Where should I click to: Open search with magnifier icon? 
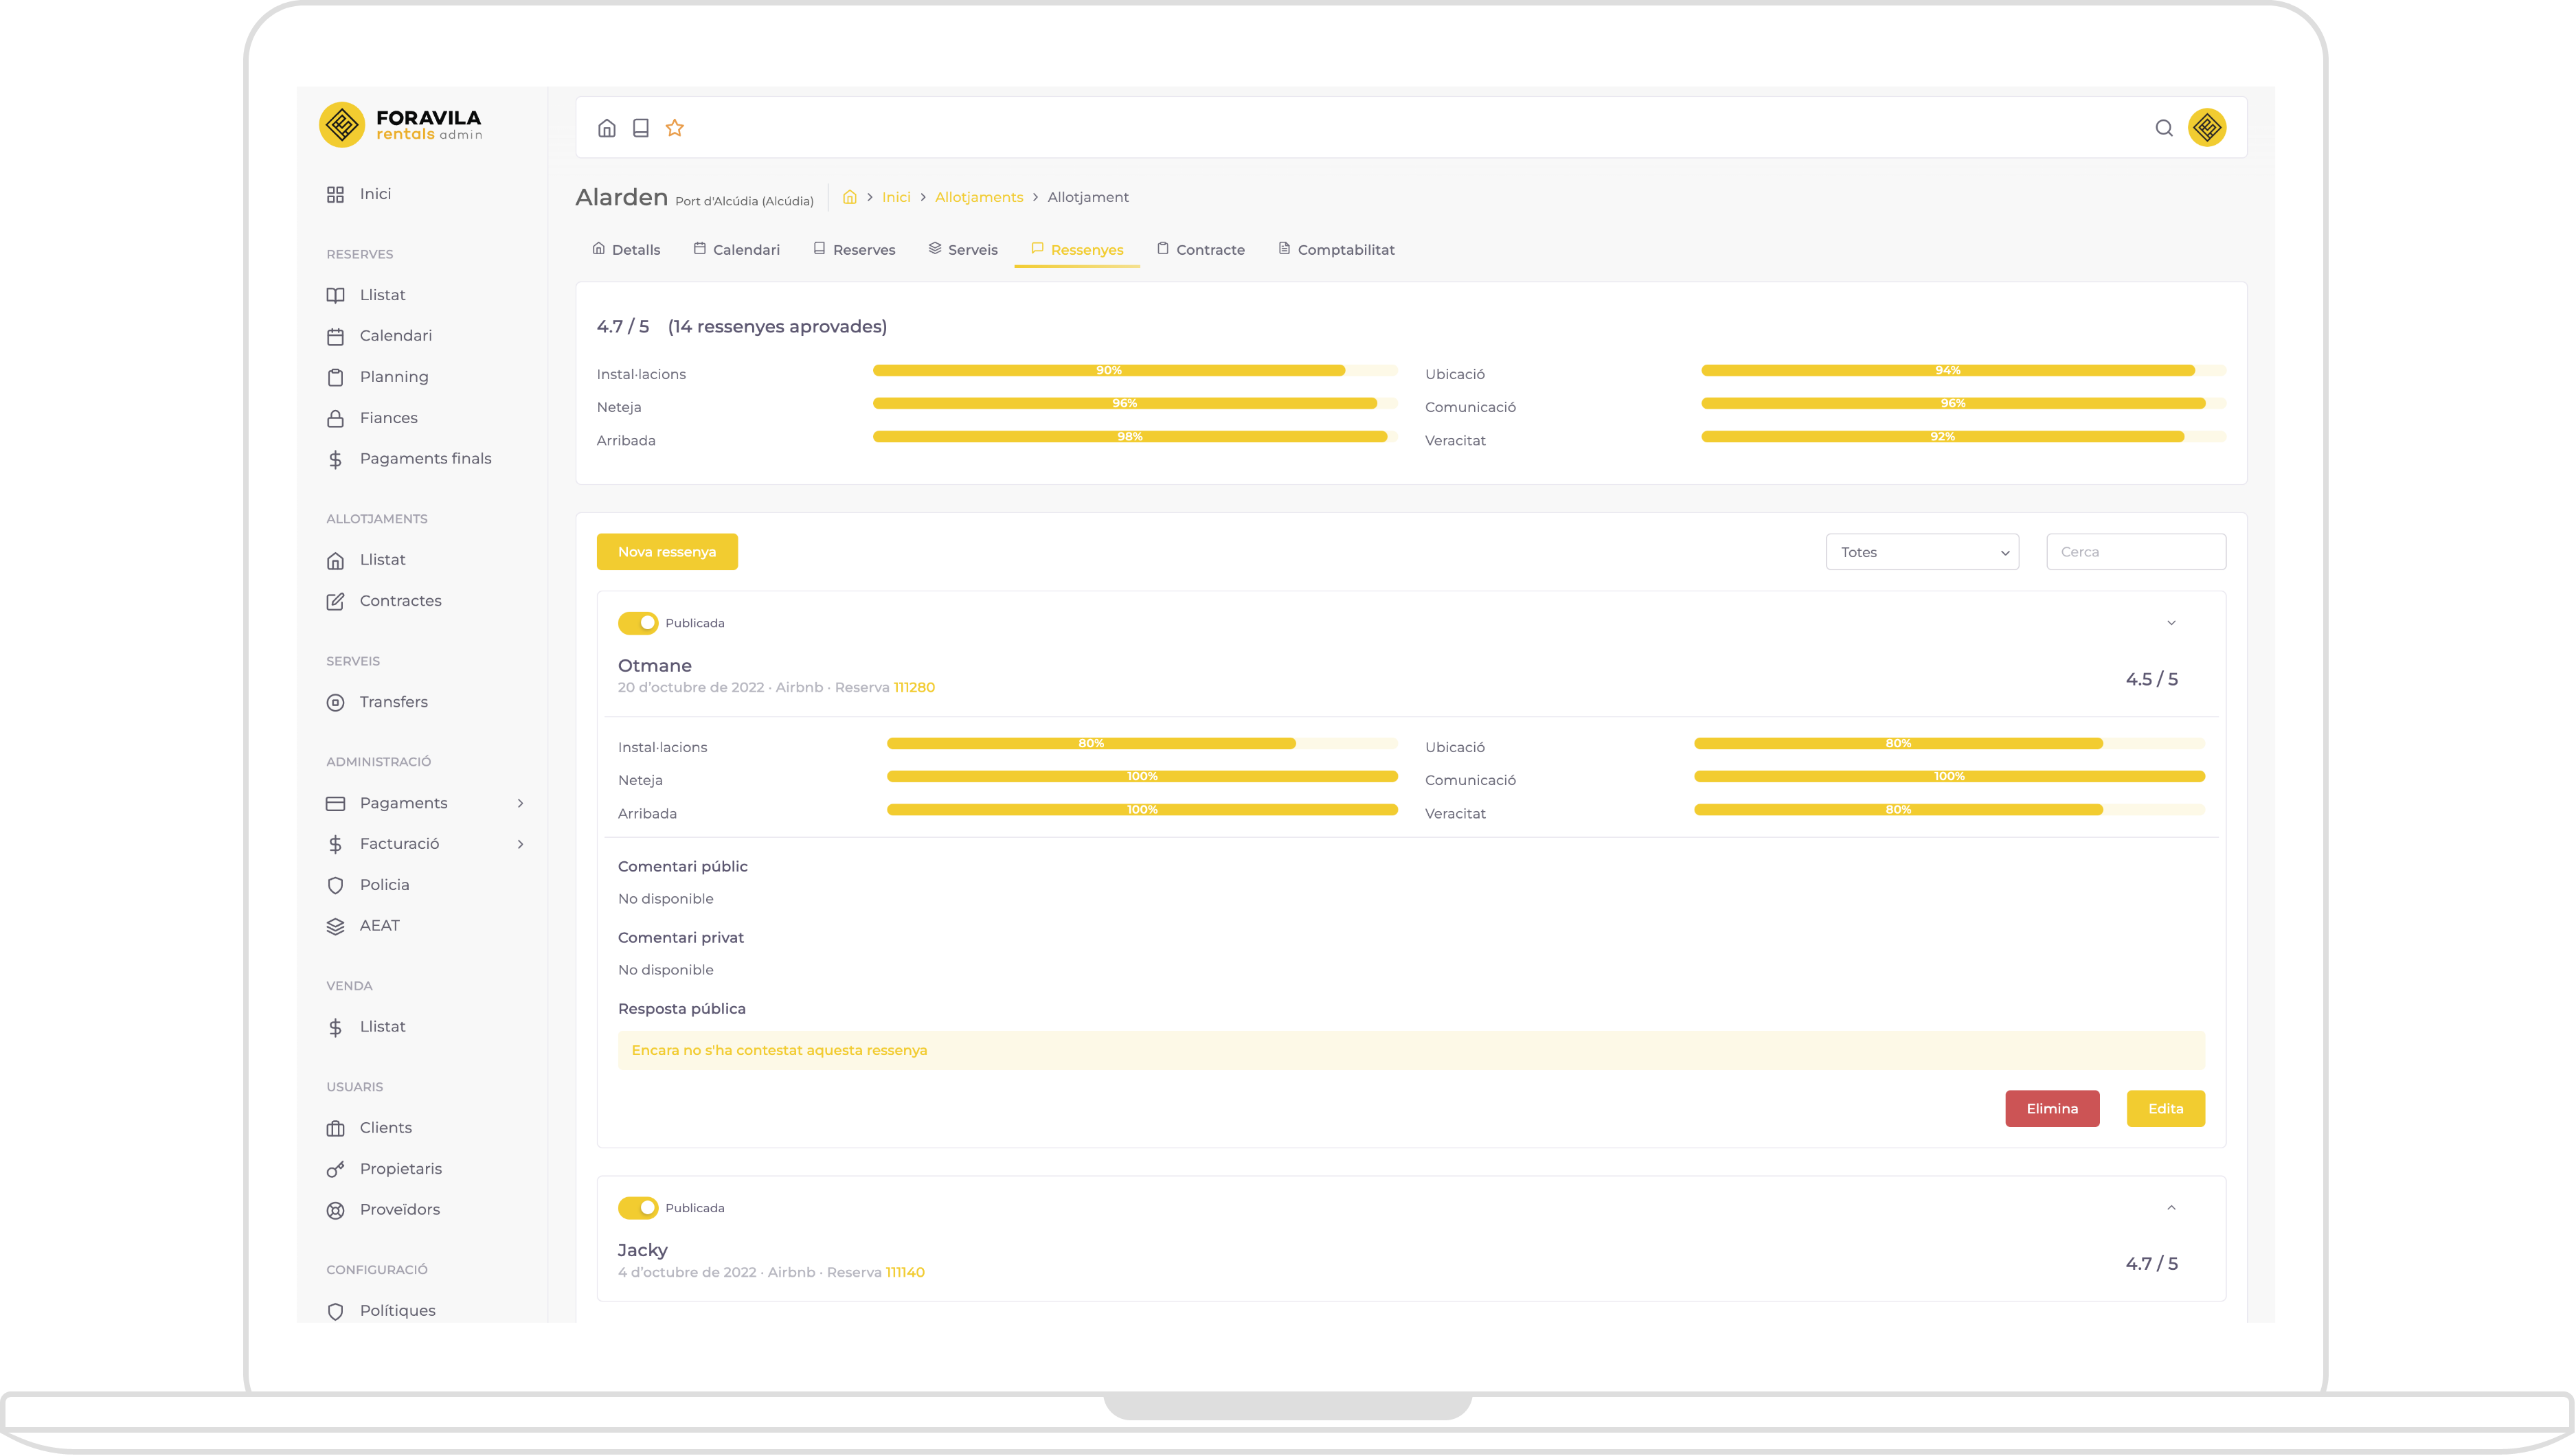tap(2164, 128)
